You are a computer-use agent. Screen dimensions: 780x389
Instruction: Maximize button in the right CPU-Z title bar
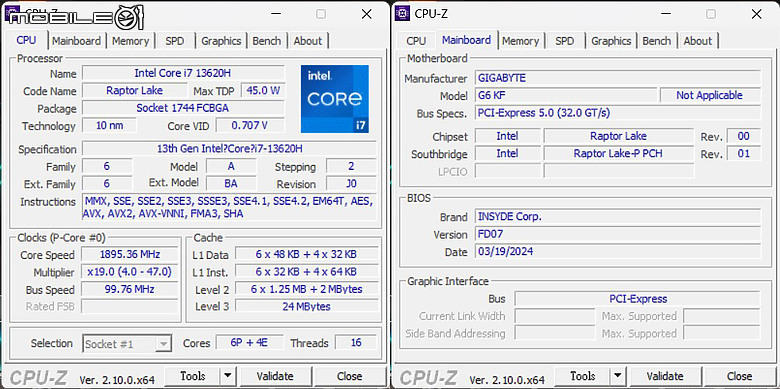(711, 14)
